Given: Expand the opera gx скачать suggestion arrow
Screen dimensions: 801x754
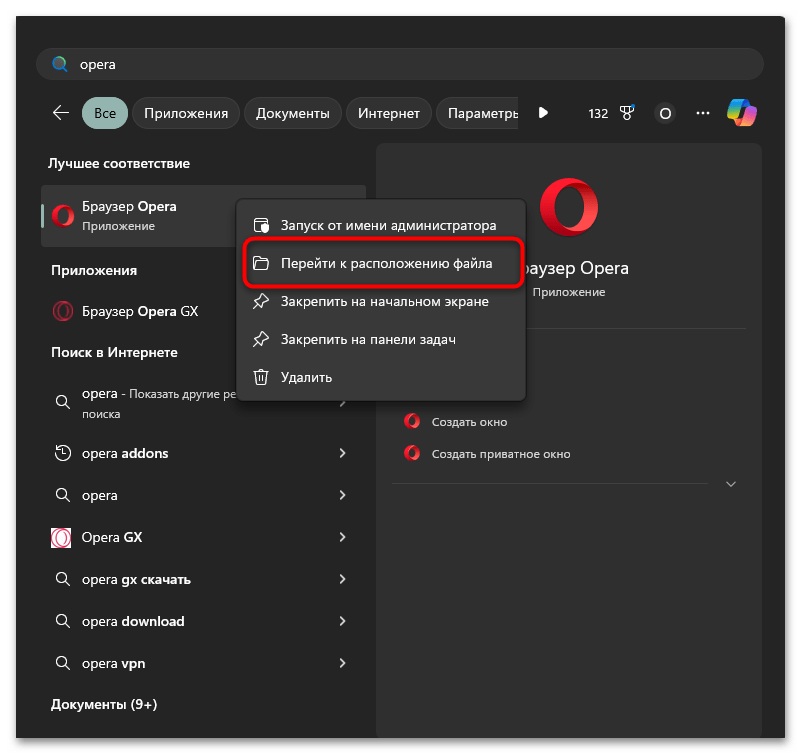Looking at the screenshot, I should point(342,579).
